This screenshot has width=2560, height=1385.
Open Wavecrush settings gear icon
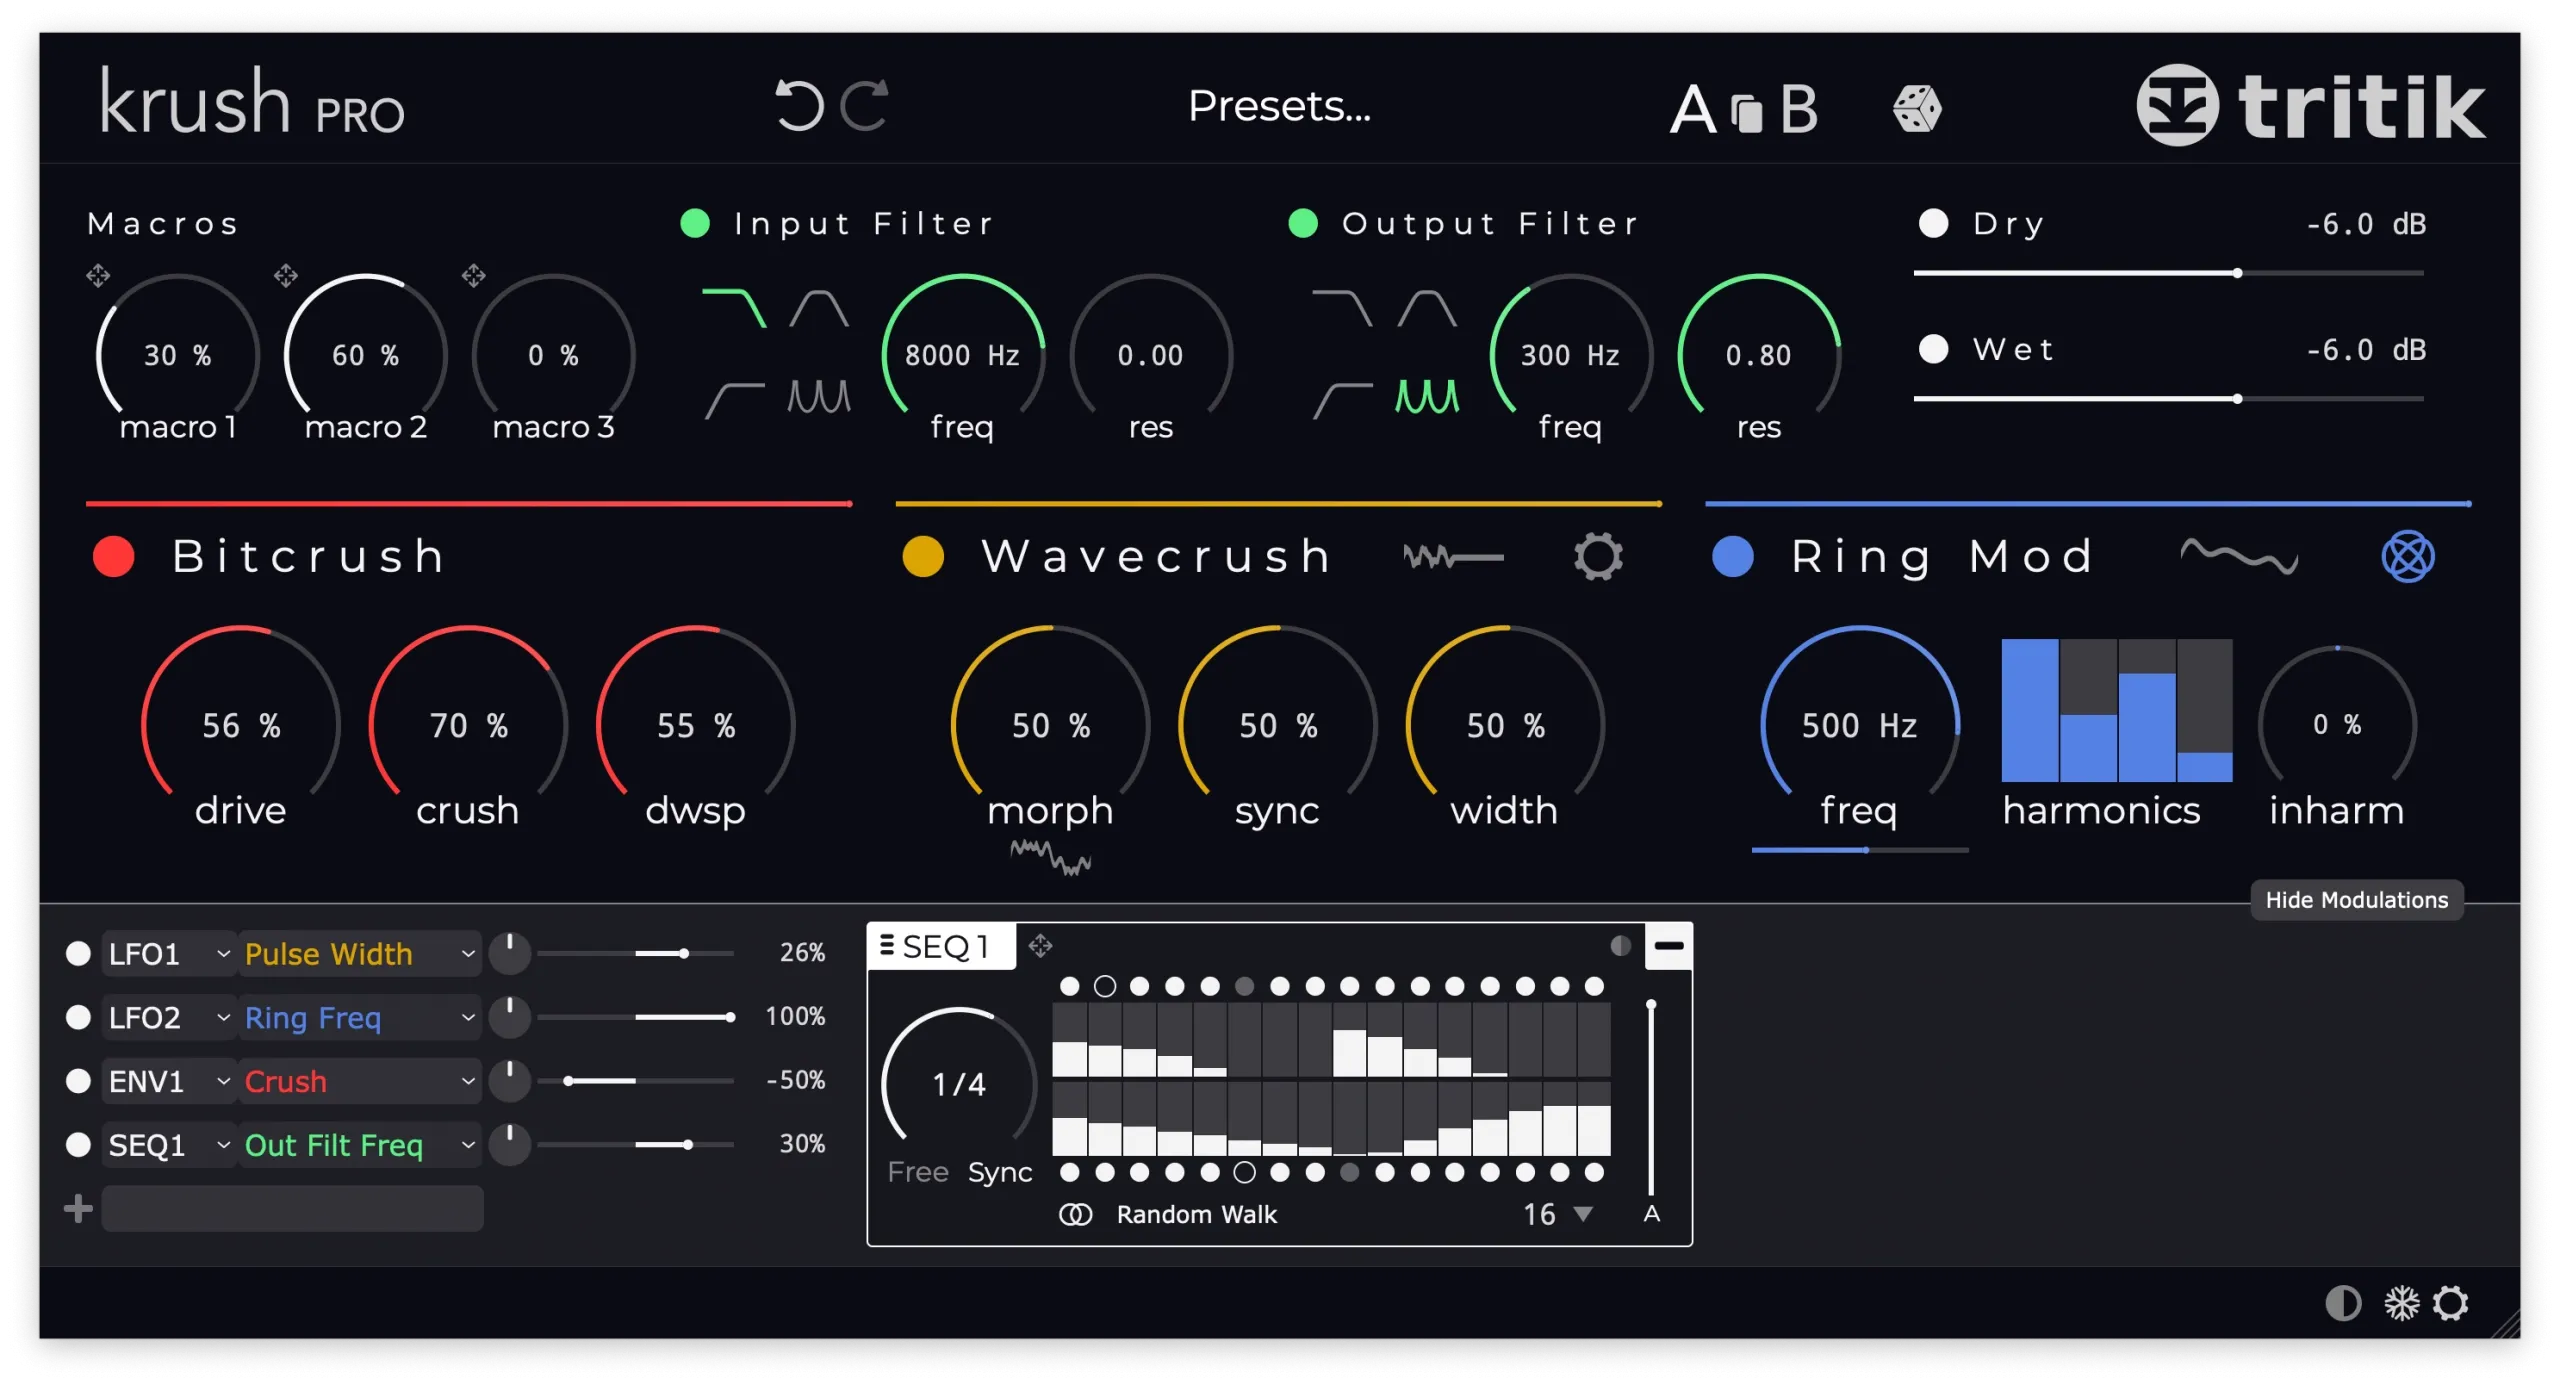(x=1597, y=556)
